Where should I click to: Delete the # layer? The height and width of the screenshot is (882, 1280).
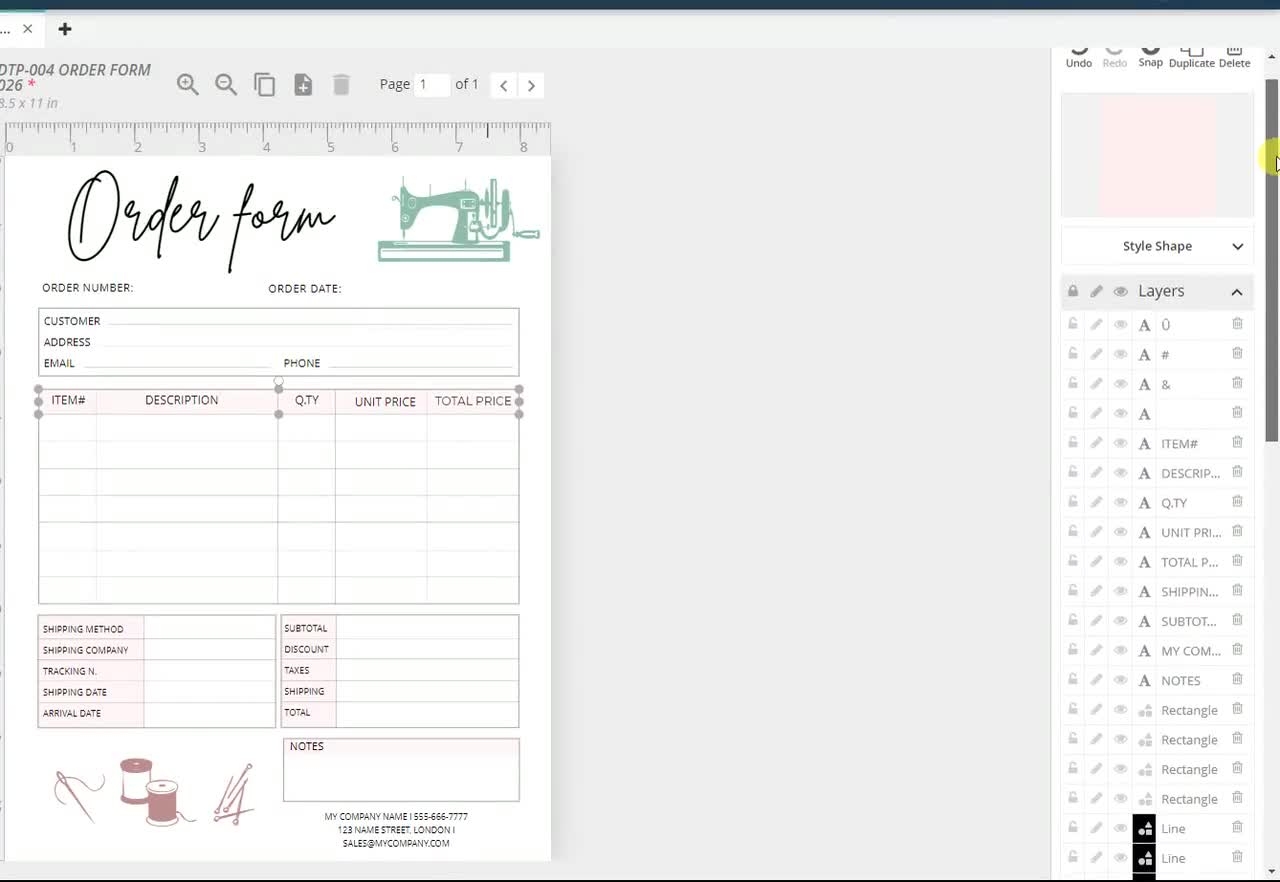click(1237, 353)
